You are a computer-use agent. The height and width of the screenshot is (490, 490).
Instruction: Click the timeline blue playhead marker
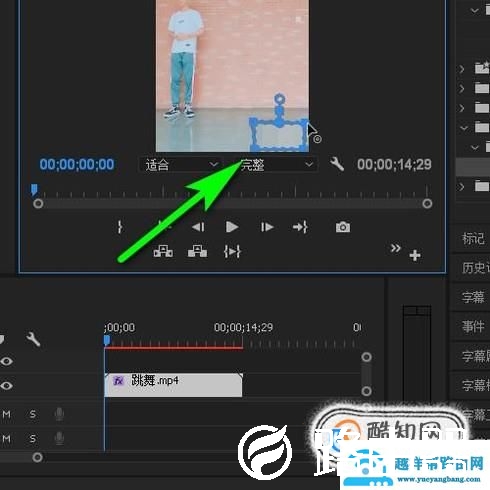(107, 340)
